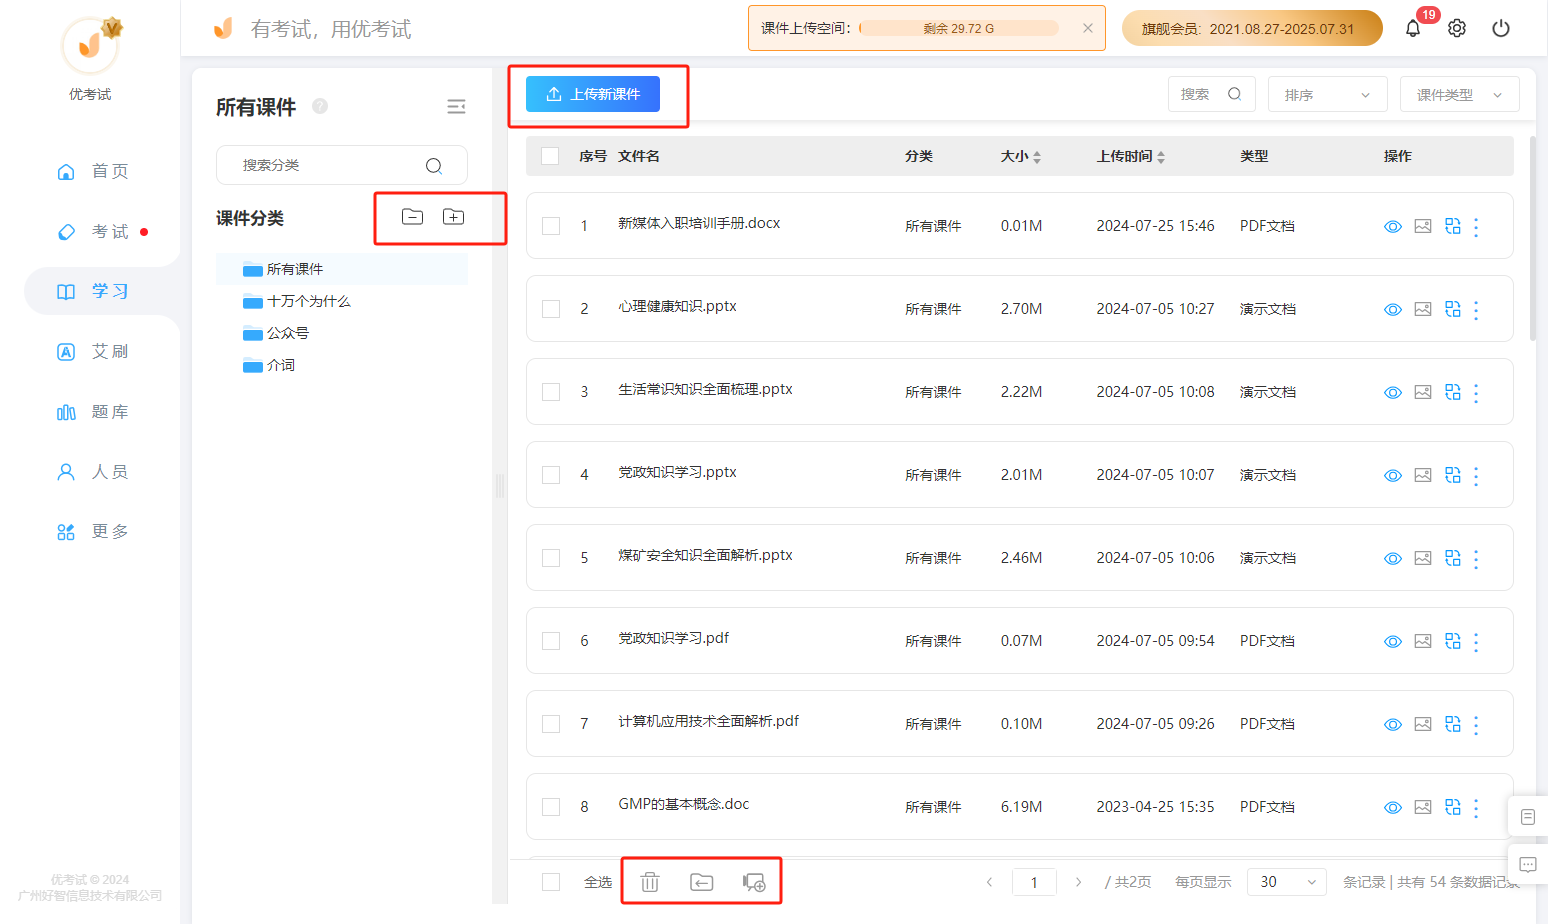Click the page number input box
This screenshot has height=924, width=1548.
(x=1034, y=882)
